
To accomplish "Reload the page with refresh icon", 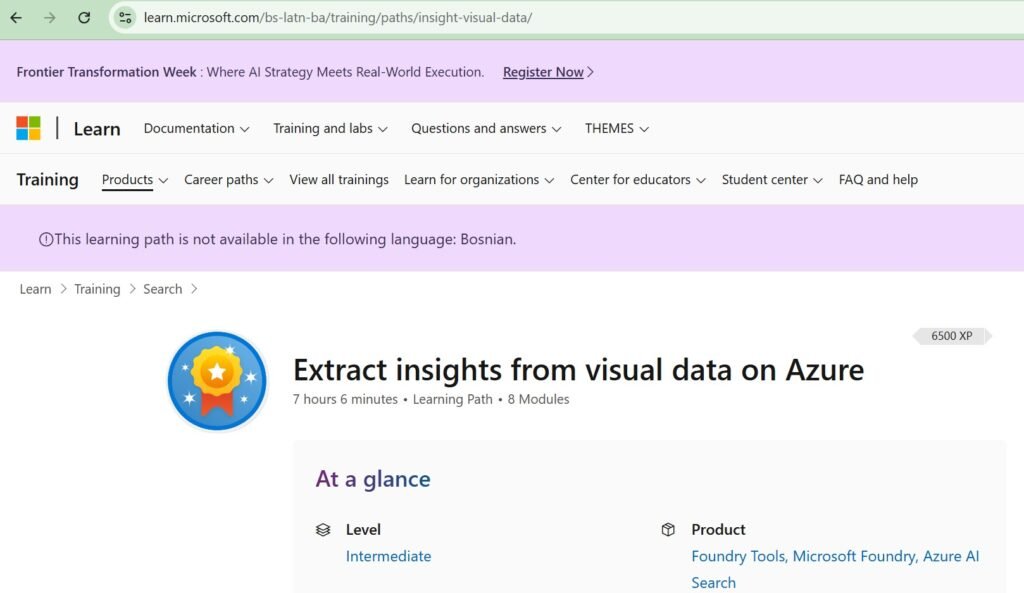I will [84, 18].
